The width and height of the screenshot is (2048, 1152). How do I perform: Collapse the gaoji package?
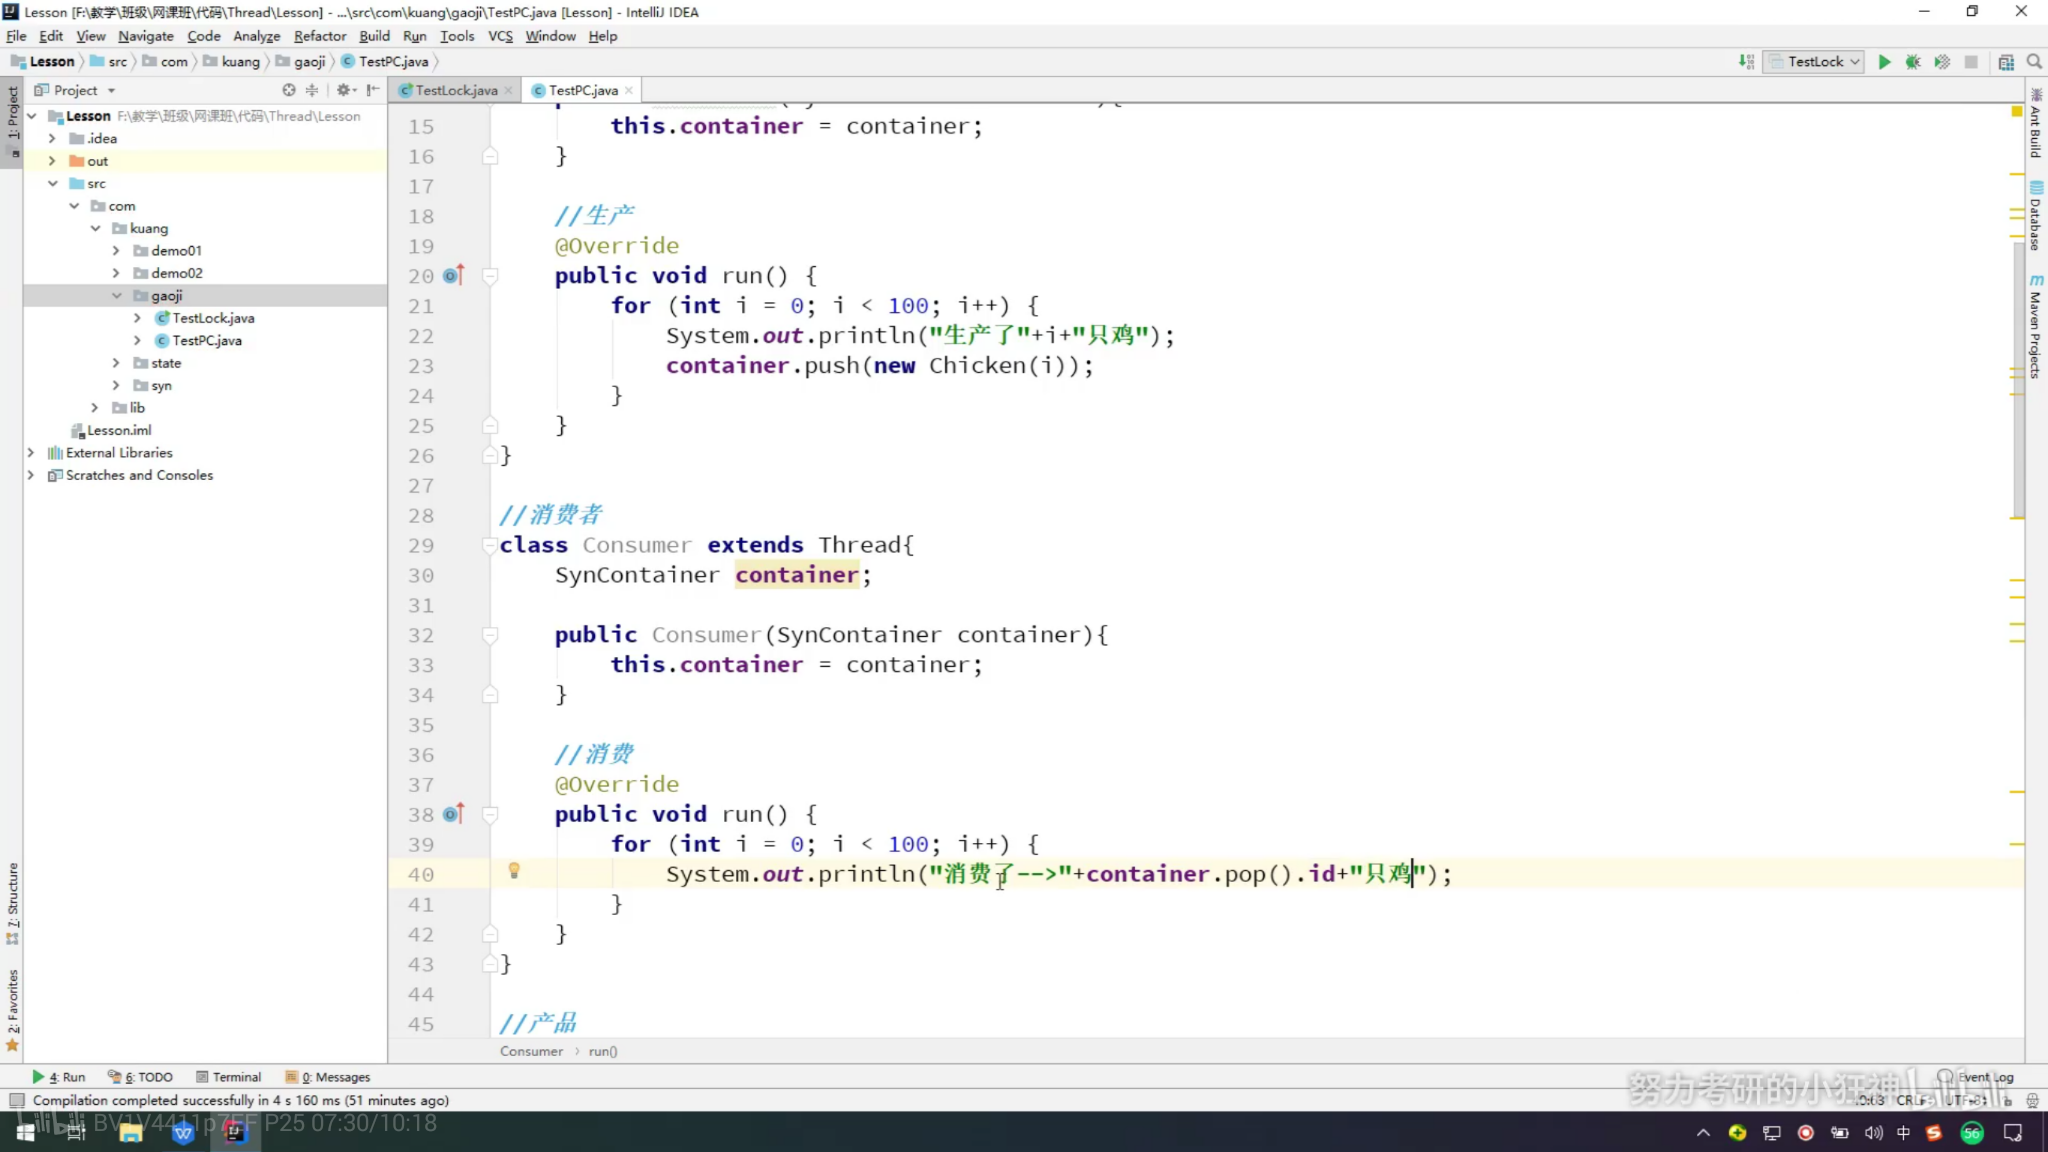pos(116,296)
